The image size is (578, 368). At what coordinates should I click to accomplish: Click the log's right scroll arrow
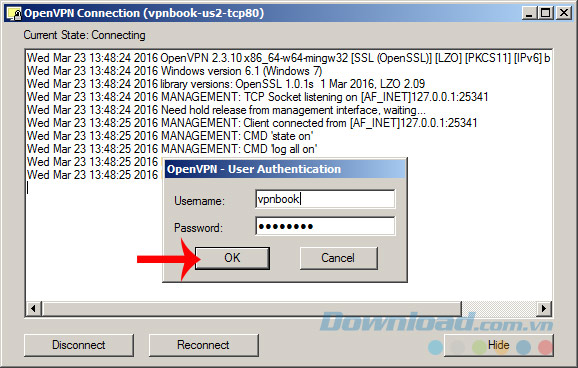[544, 308]
